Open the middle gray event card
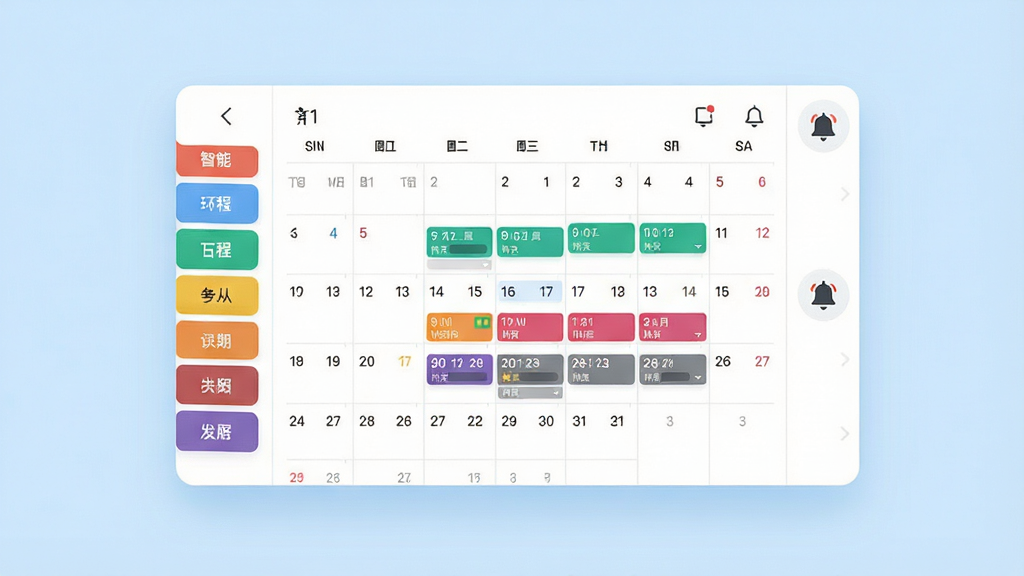Image resolution: width=1024 pixels, height=576 pixels. [601, 369]
